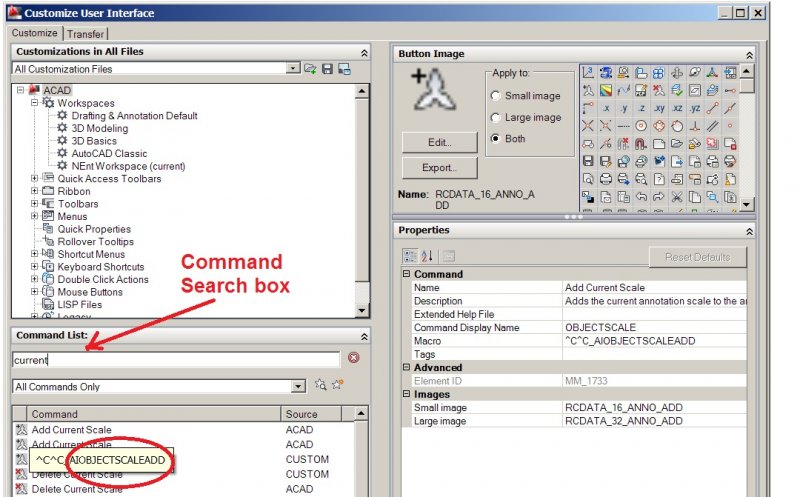Select Delete Current Scale with ACAD source

pos(77,489)
